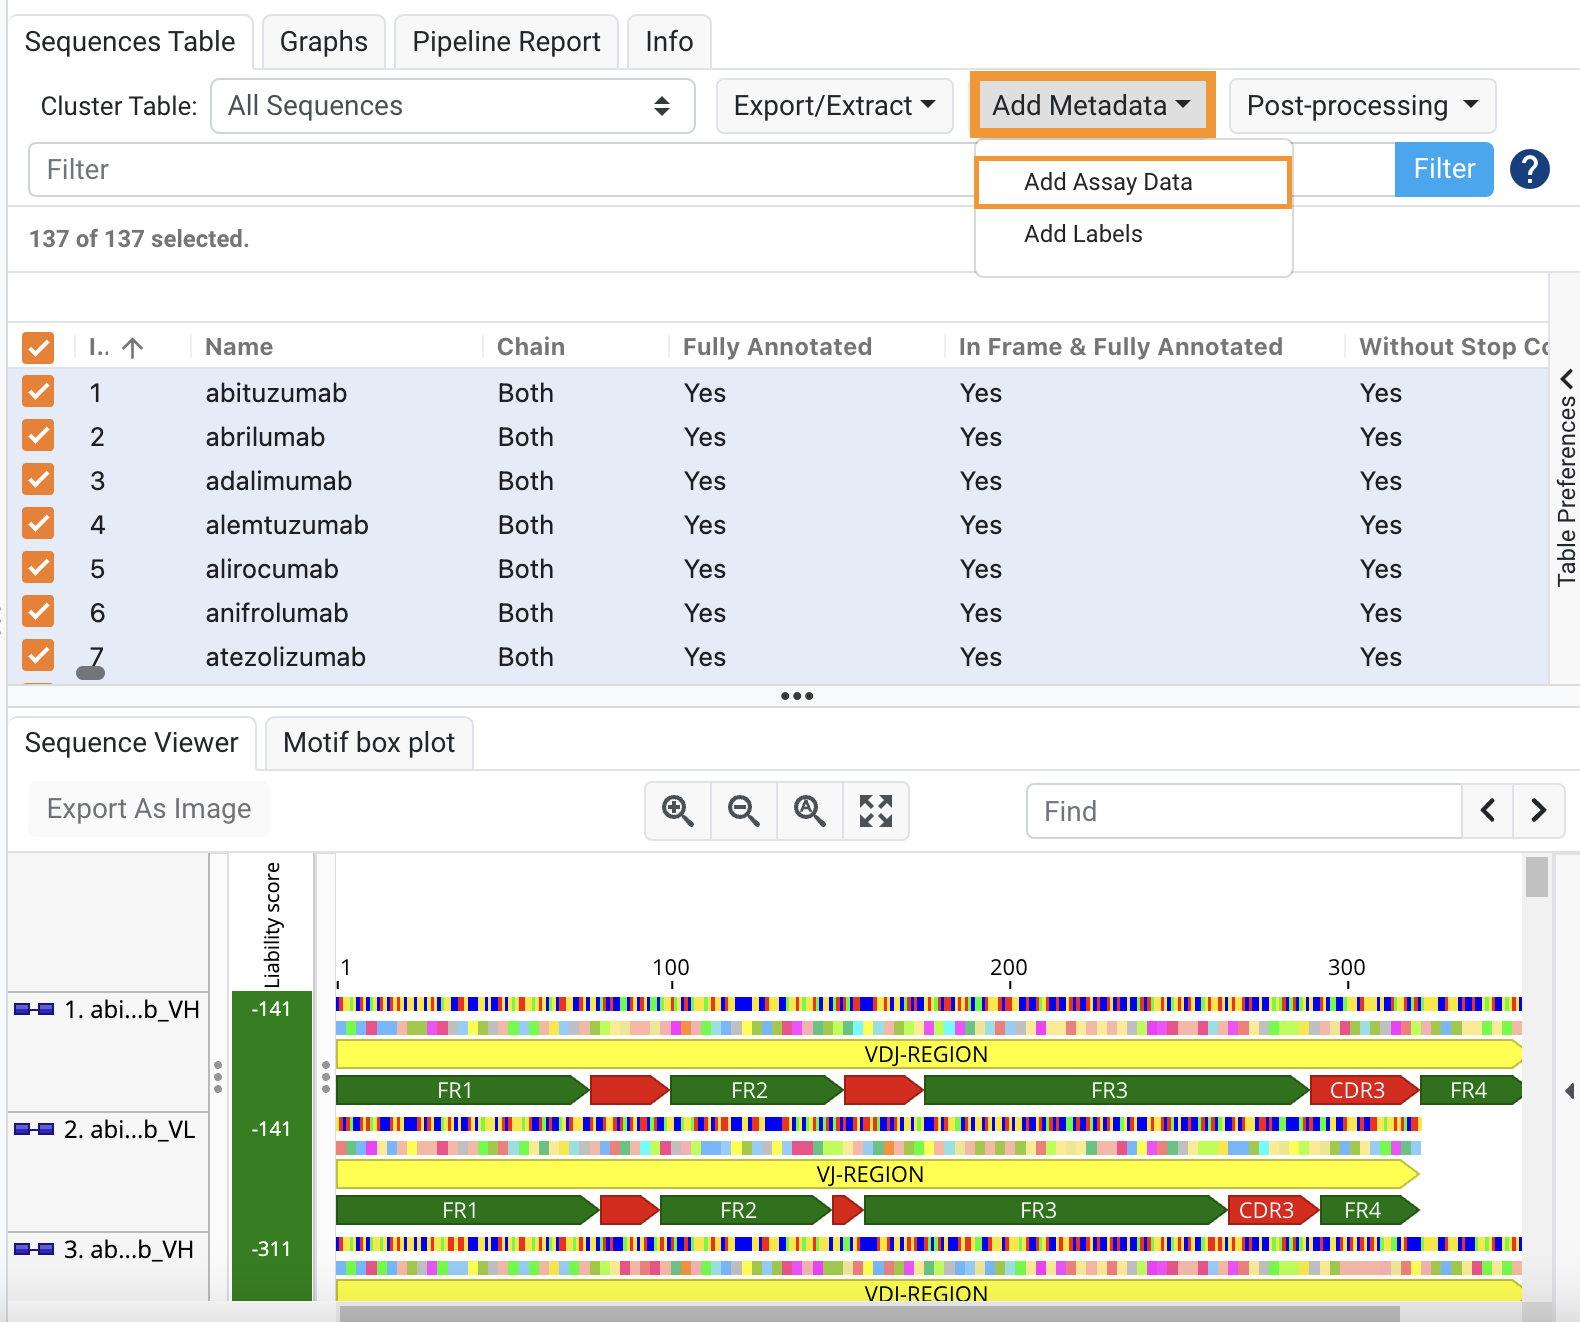Image resolution: width=1580 pixels, height=1322 pixels.
Task: Toggle the select-all header checkbox
Action: click(38, 348)
